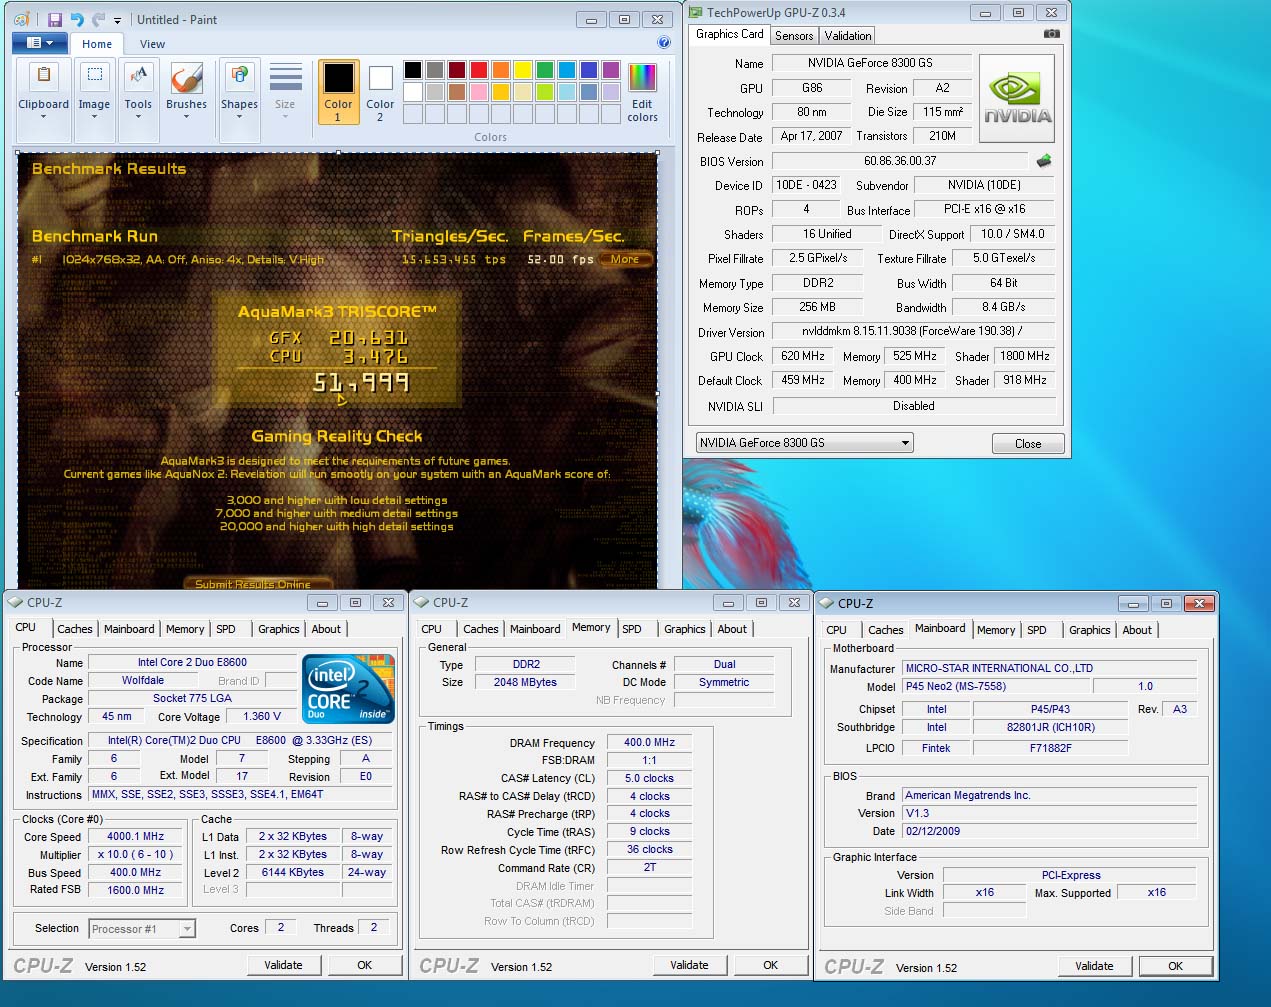Viewport: 1271px width, 1007px height.
Task: Click the Close button in GPU-Z
Action: point(1028,444)
